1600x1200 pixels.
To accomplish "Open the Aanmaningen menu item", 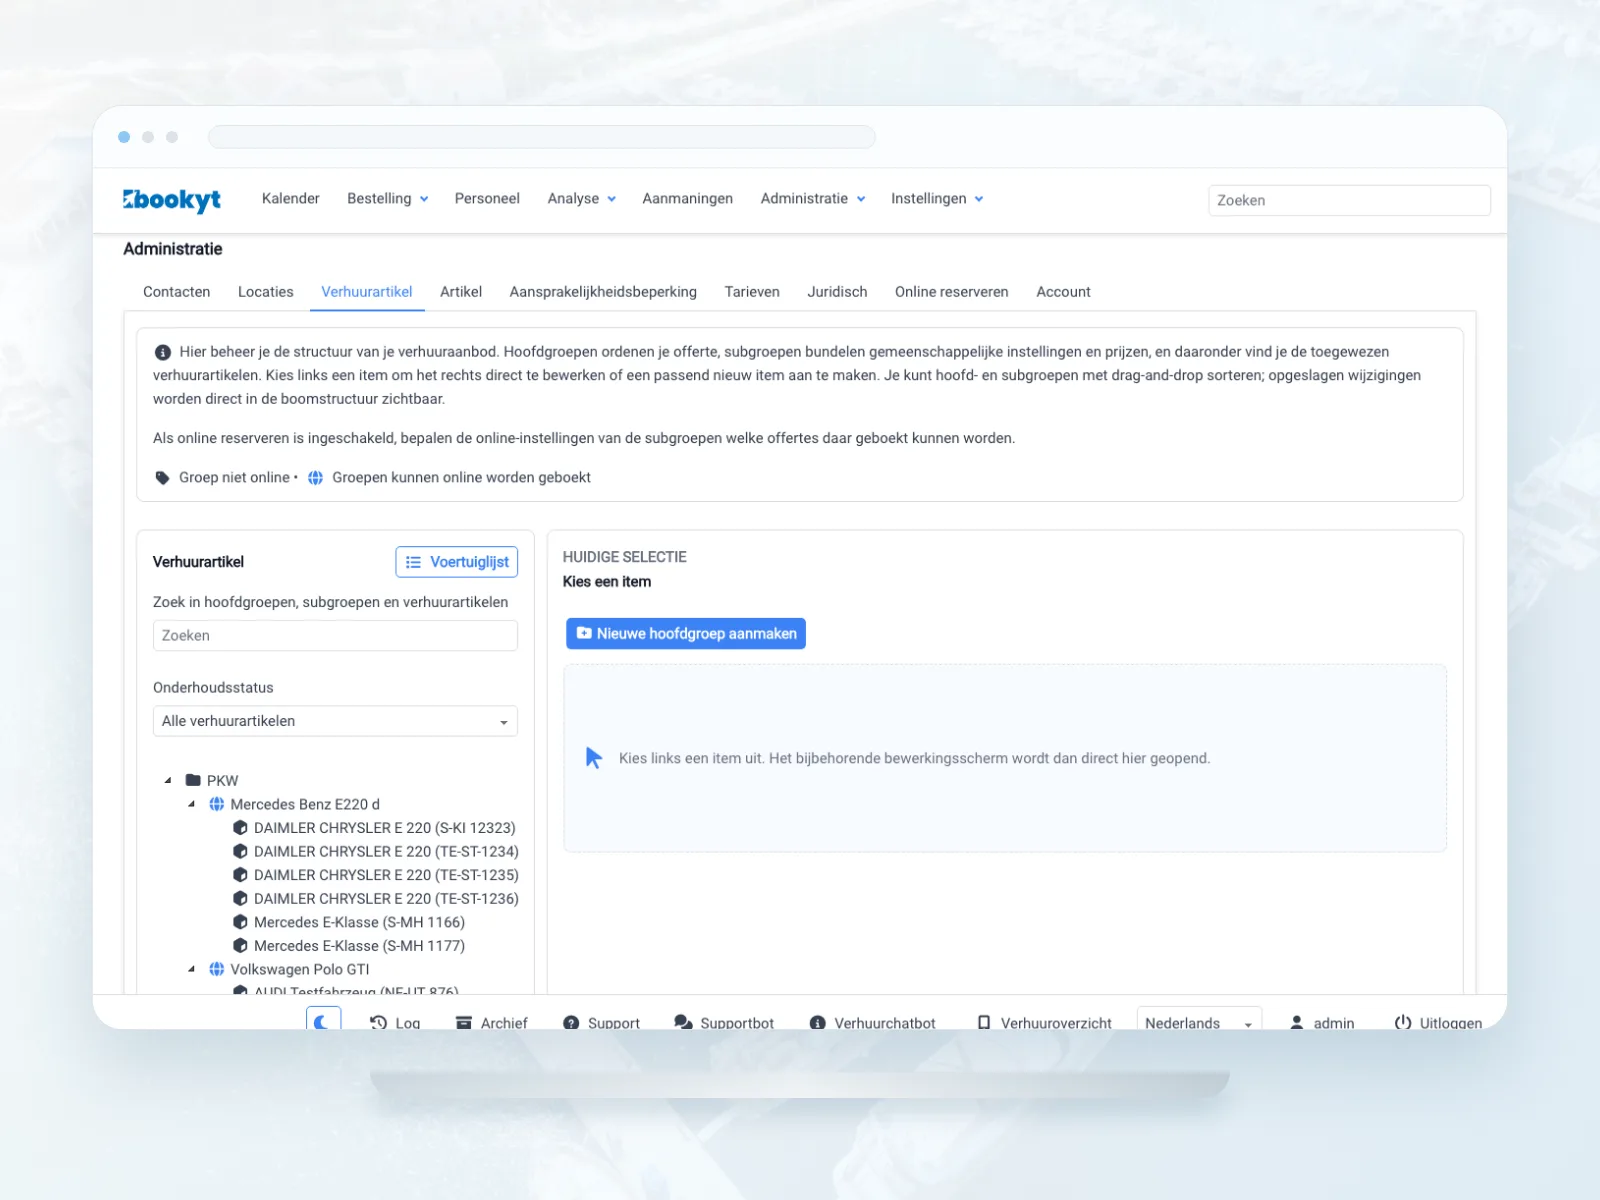I will 688,199.
